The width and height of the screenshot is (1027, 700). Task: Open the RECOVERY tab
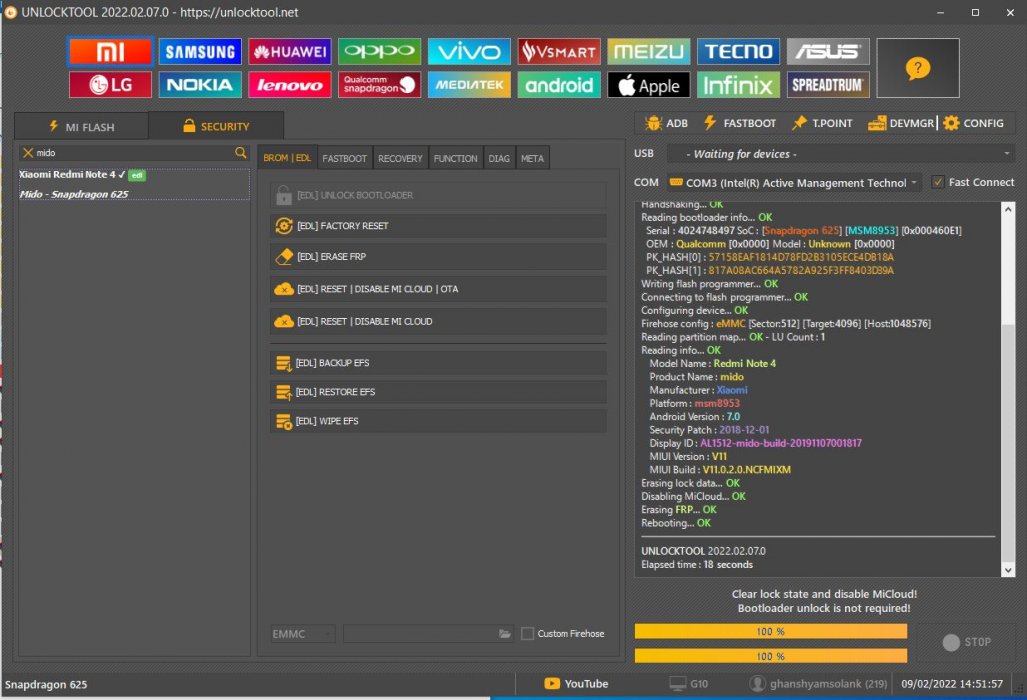(x=400, y=158)
